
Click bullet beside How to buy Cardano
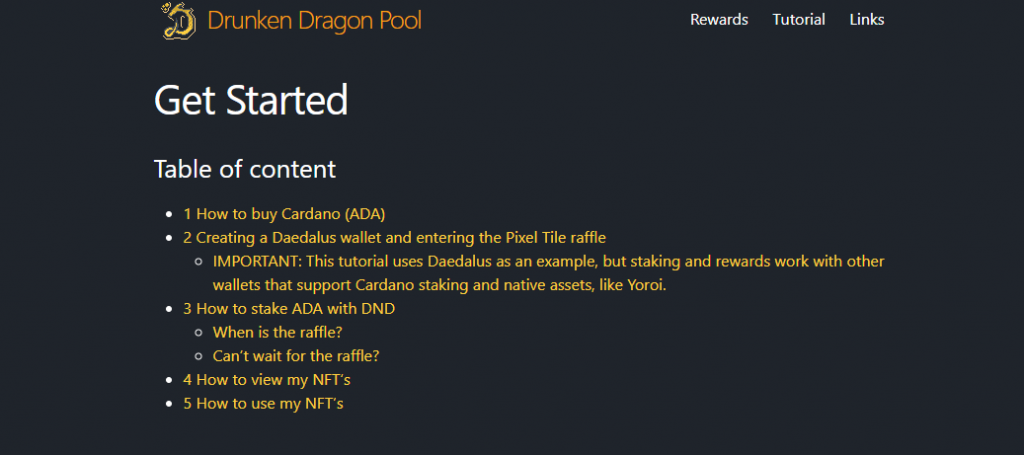pyautogui.click(x=170, y=214)
